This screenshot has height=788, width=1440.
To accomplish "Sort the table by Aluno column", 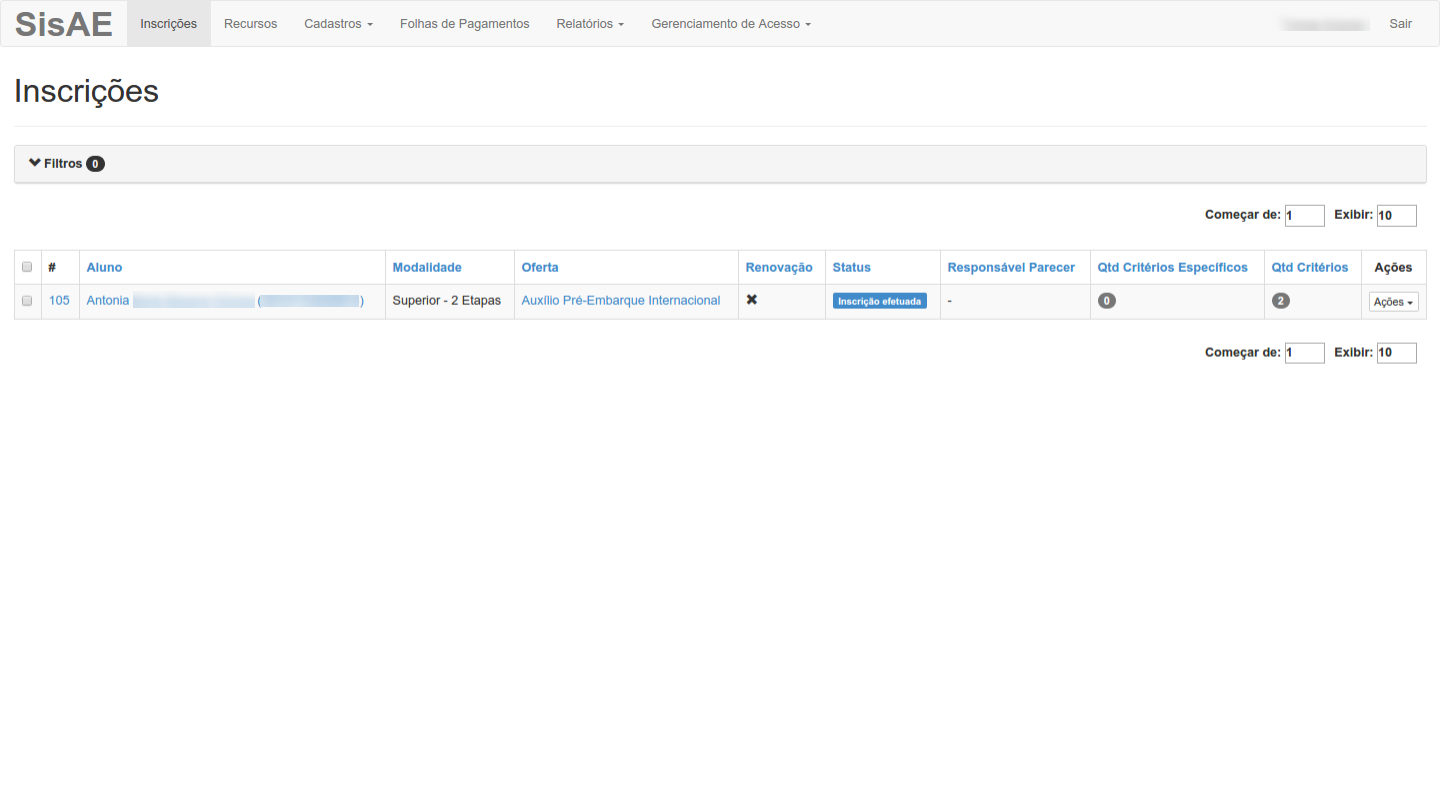I will tap(104, 267).
